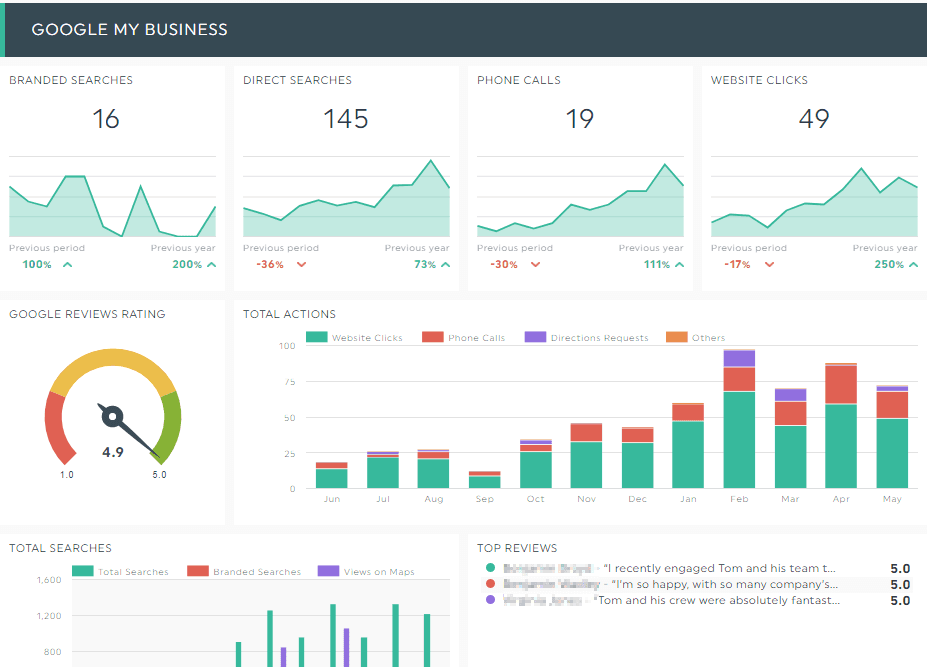Screen dimensions: 927x667
Task: Click the Branded Searches widget title
Action: coord(71,80)
